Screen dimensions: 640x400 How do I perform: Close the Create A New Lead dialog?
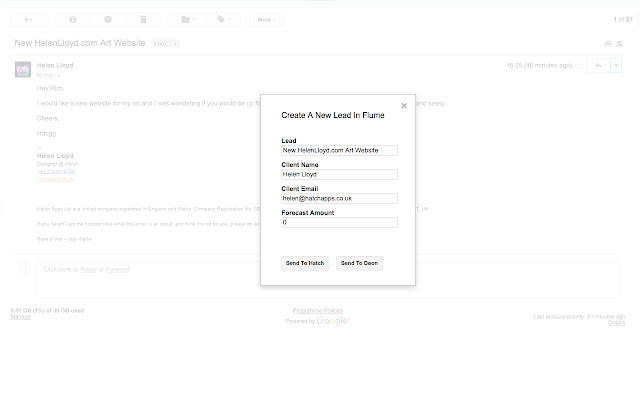404,106
